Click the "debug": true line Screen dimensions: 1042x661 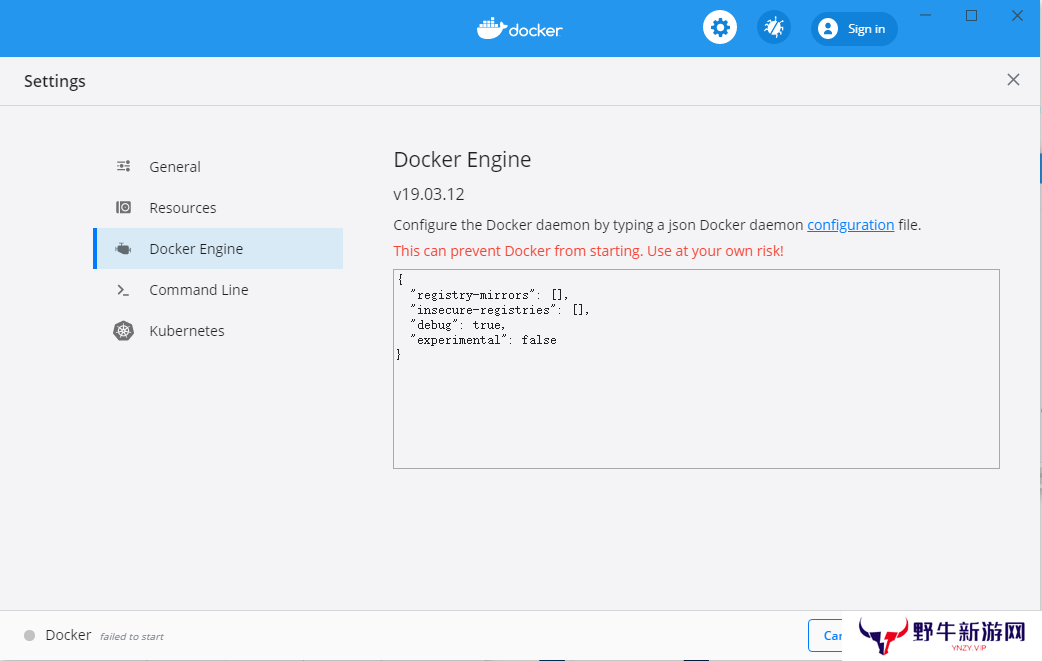tap(458, 325)
